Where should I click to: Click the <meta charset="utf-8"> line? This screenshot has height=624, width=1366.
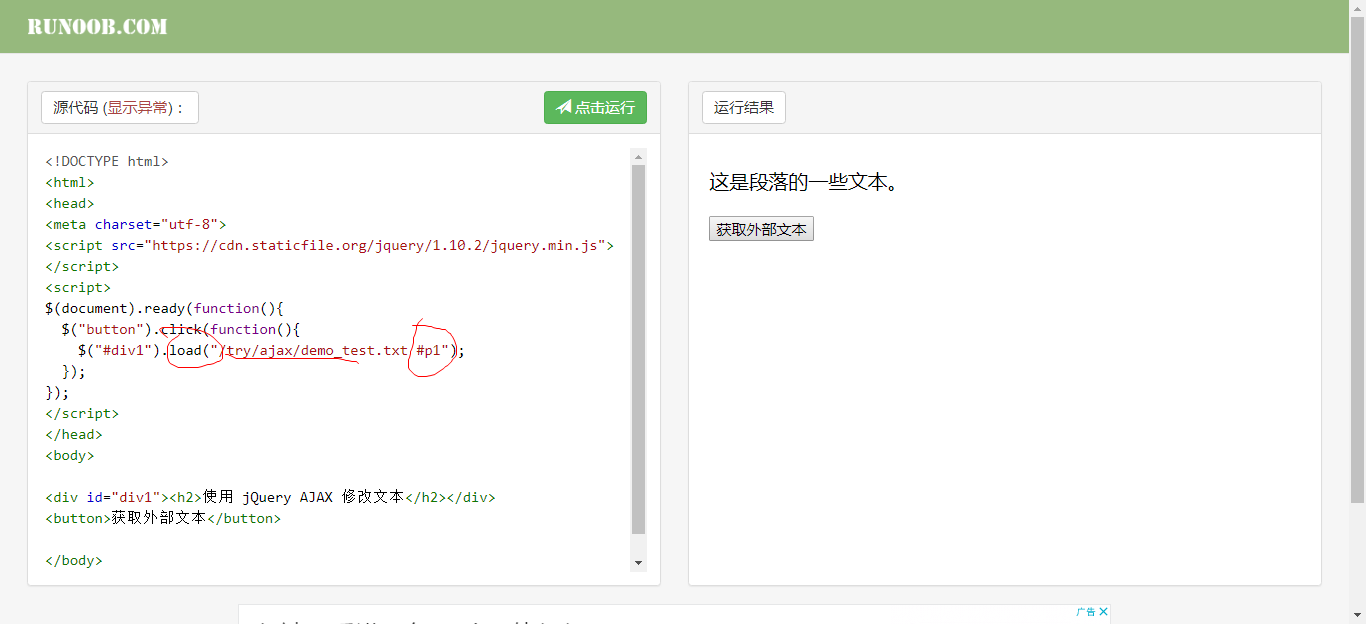click(136, 224)
